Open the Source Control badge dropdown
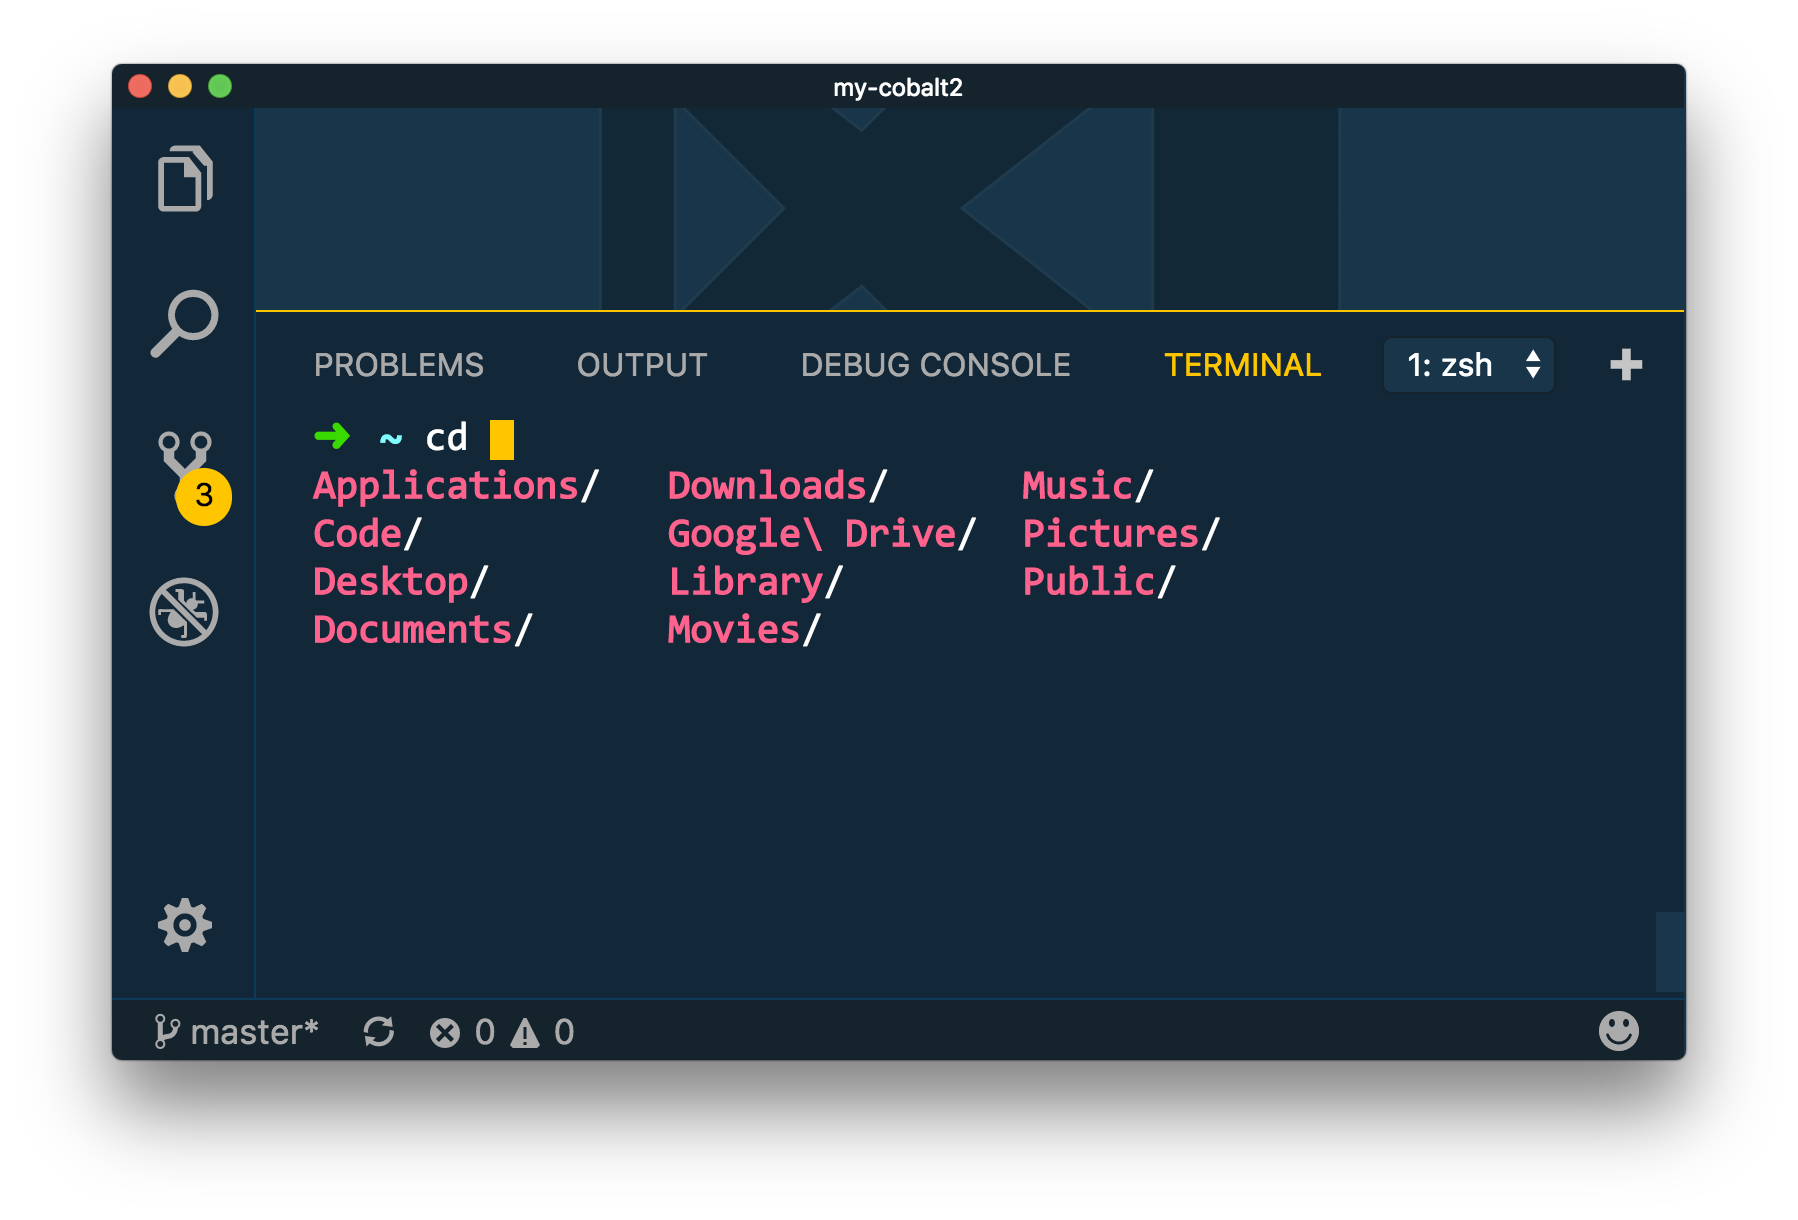1798x1220 pixels. click(203, 494)
